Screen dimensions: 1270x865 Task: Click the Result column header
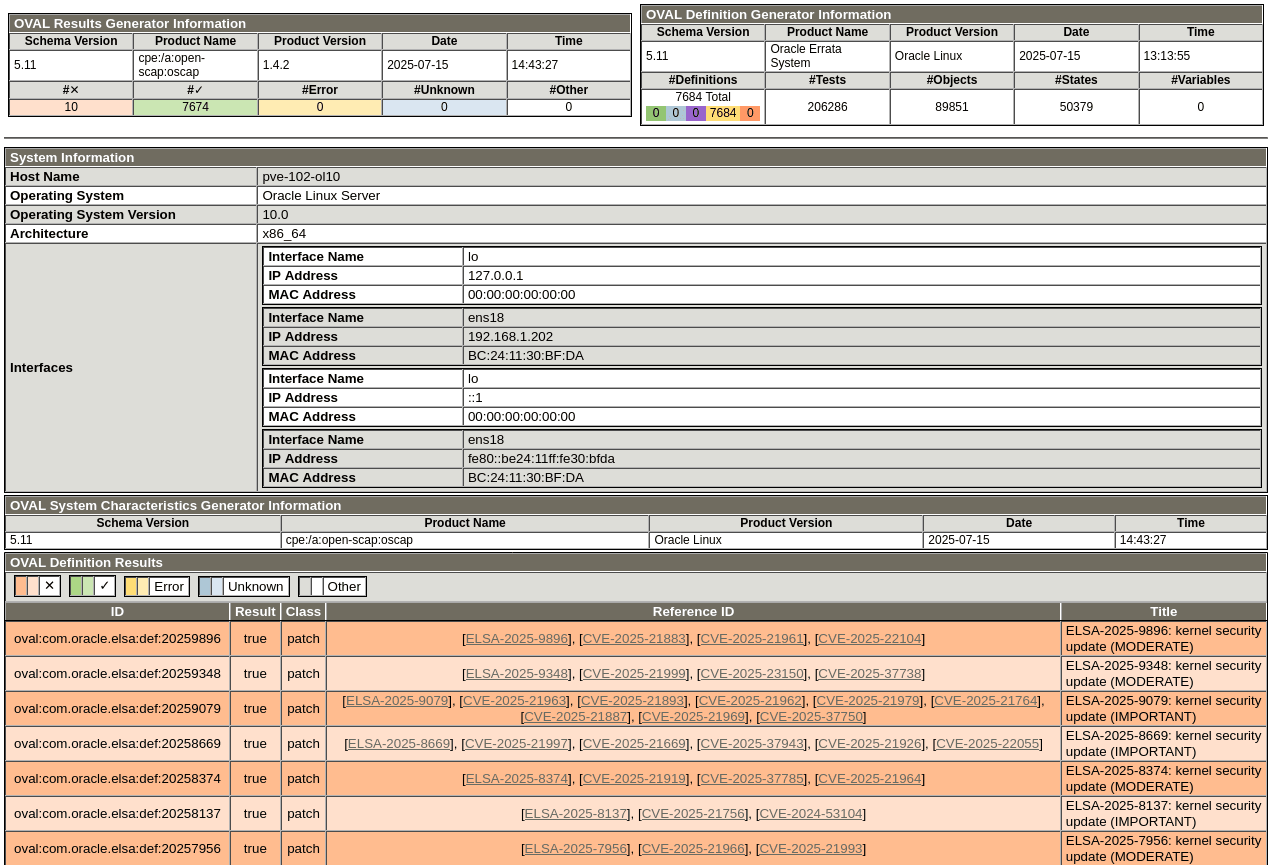click(x=255, y=612)
